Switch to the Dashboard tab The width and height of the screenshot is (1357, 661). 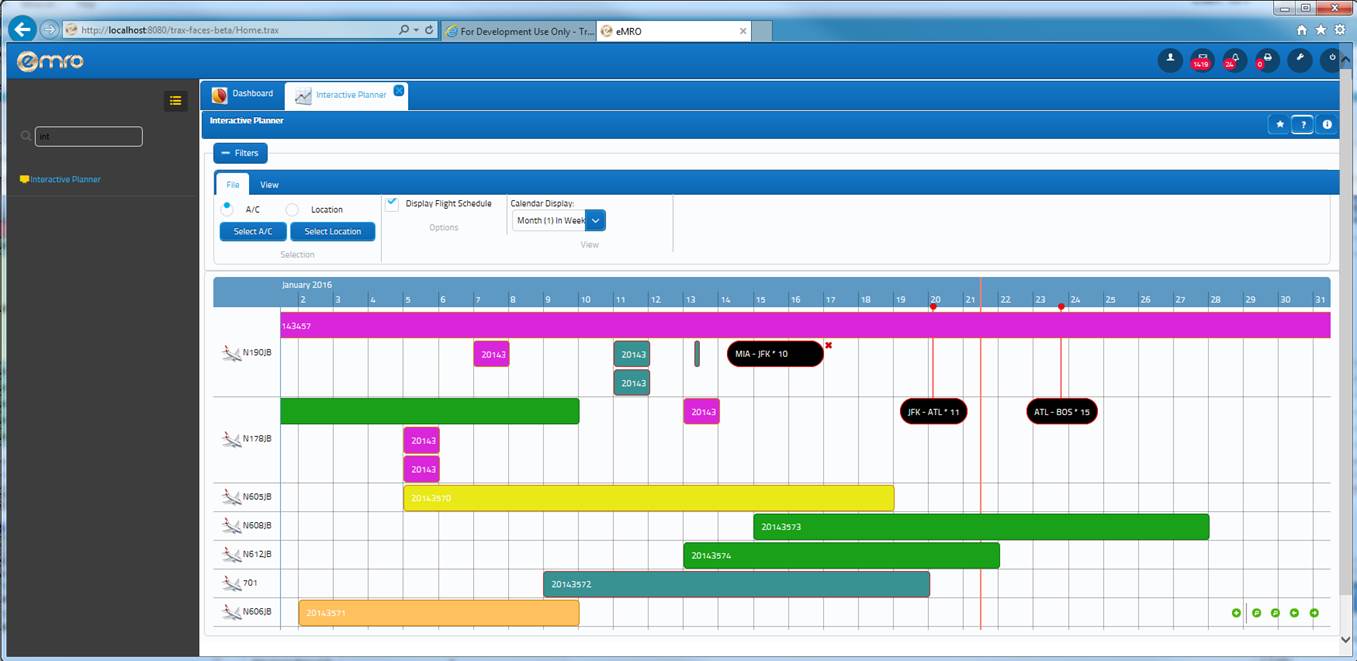pos(243,94)
